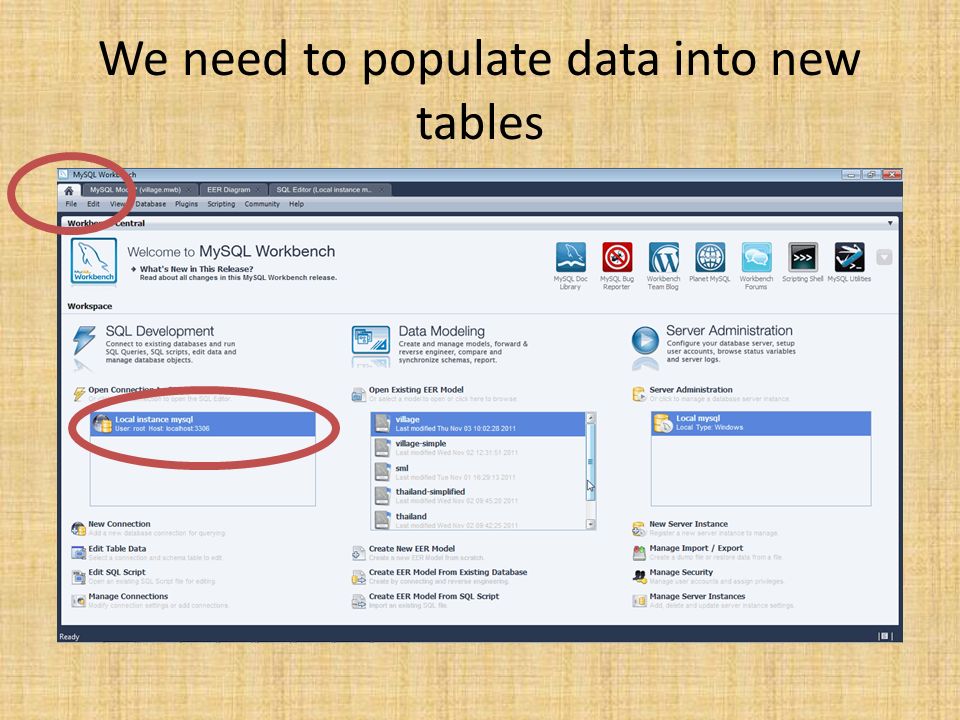The height and width of the screenshot is (720, 960).
Task: Click the Manage Server Instances icon
Action: (639, 601)
